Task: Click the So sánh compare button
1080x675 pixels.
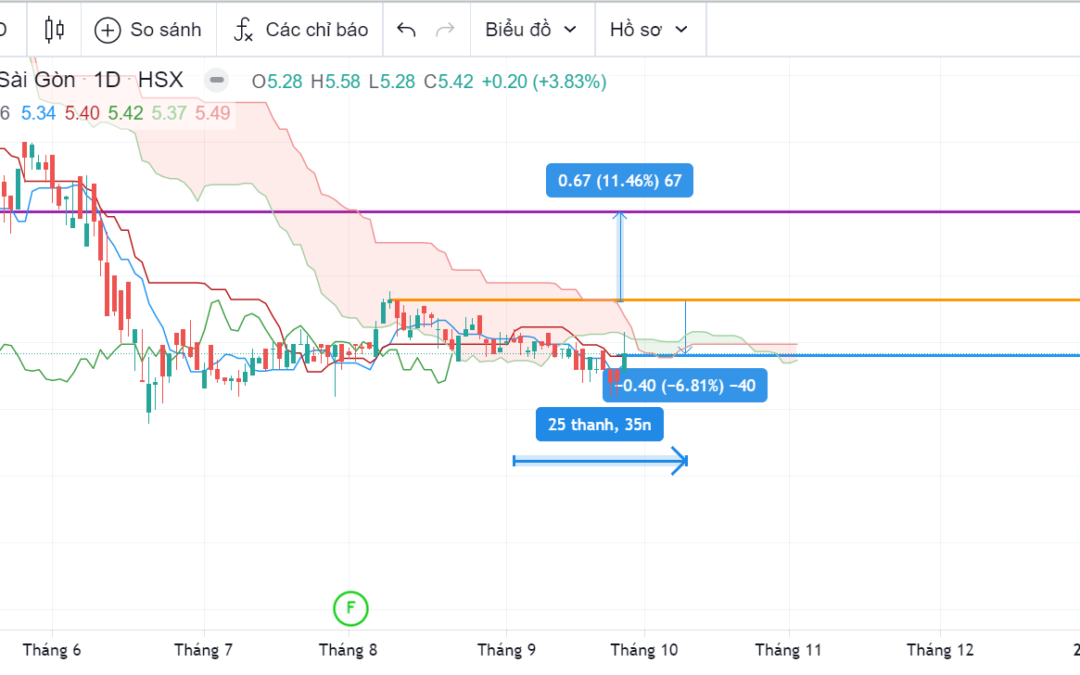Action: 148,29
